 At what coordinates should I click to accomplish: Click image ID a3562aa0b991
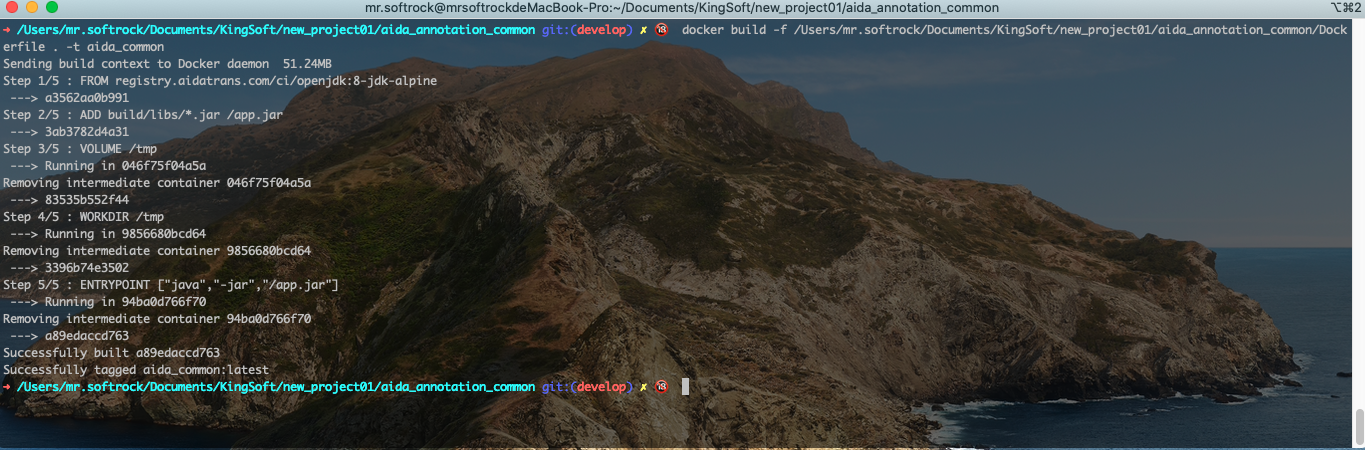pos(87,97)
